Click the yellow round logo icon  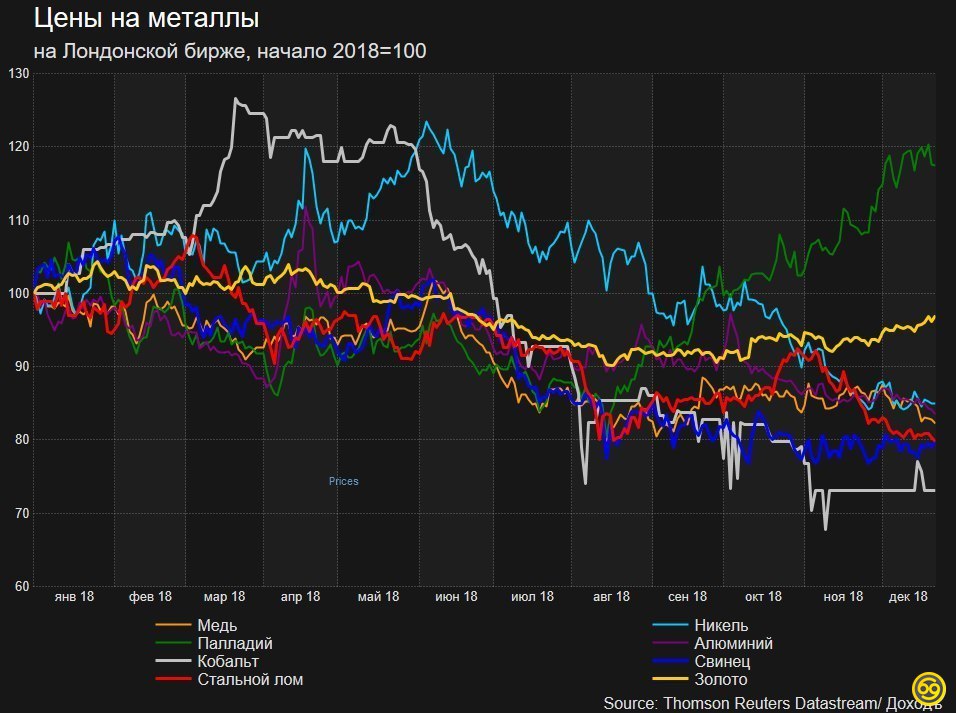click(x=929, y=688)
